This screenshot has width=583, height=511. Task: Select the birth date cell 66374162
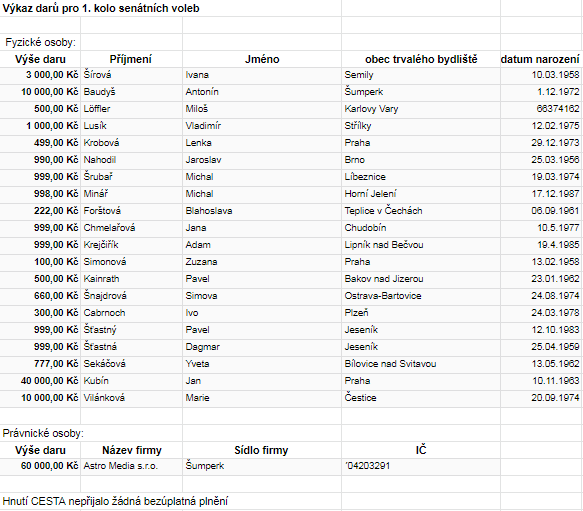(x=541, y=109)
